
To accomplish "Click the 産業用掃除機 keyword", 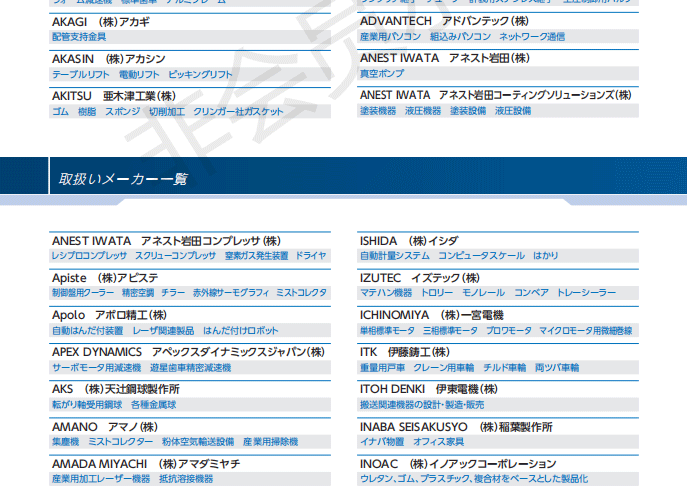I will coord(270,442).
